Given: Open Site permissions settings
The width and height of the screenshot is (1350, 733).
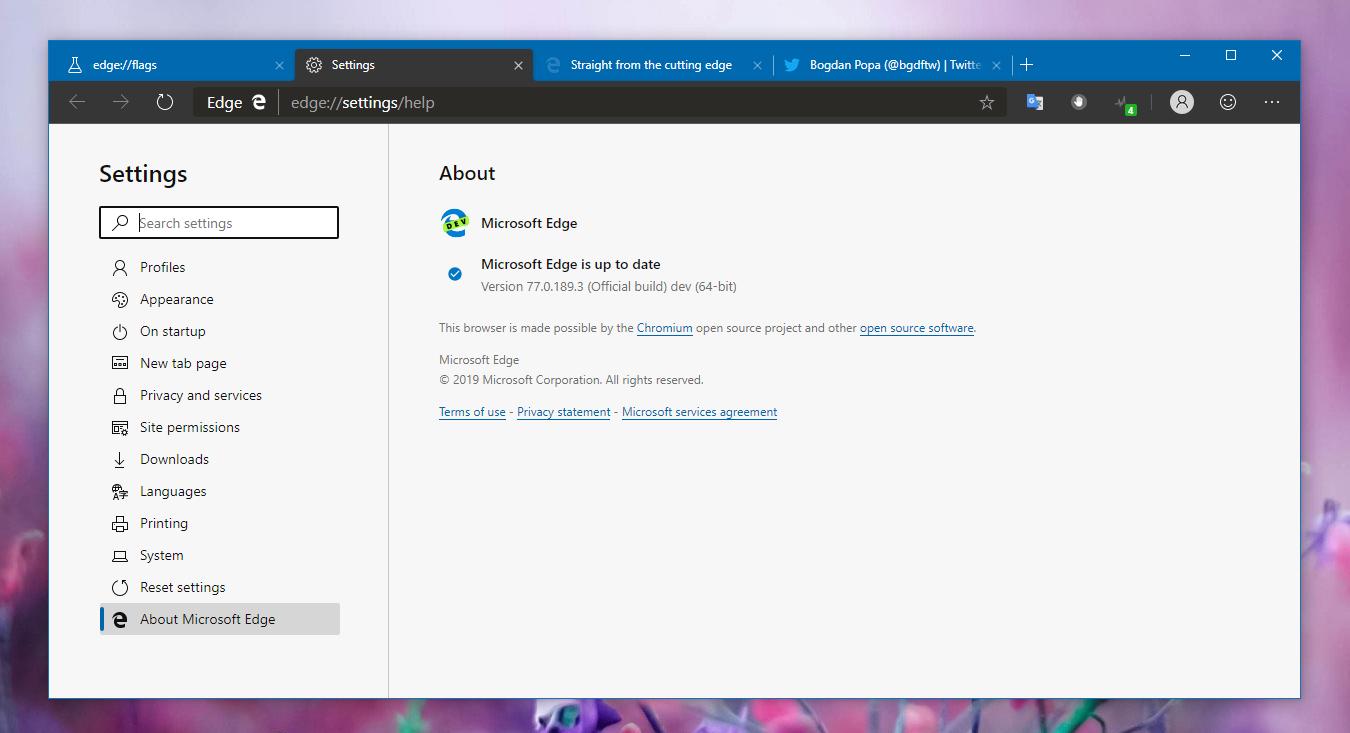Looking at the screenshot, I should (x=220, y=427).
